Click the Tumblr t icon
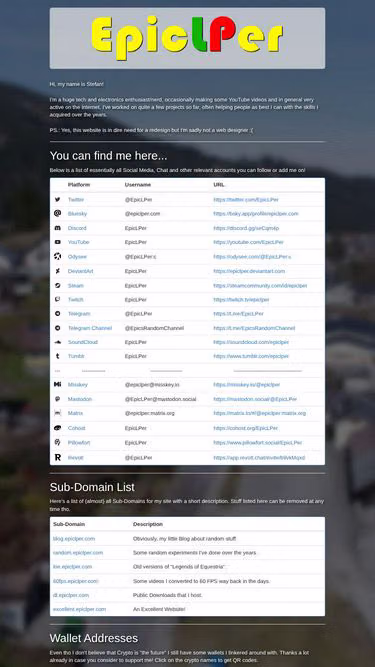The height and width of the screenshot is (667, 375). point(57,356)
